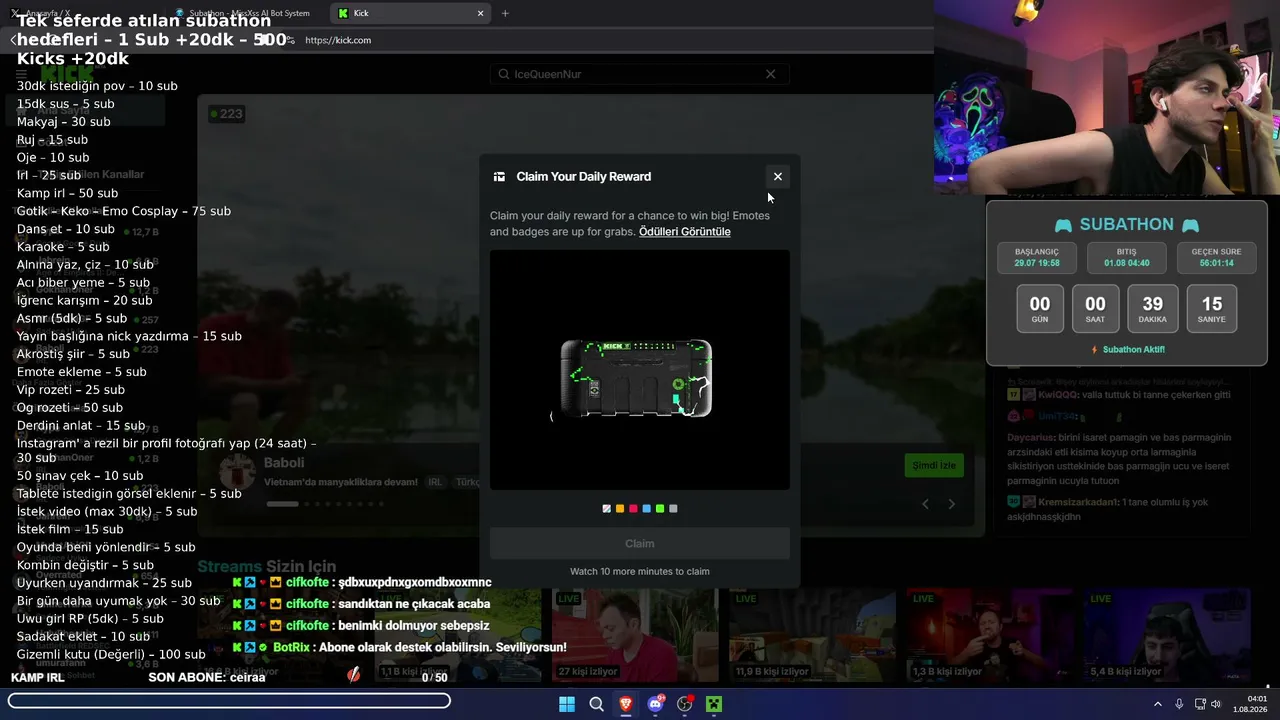Image resolution: width=1280 pixels, height=720 pixels.
Task: Click 'Watch 10 more minutes to claim' text
Action: pos(640,572)
